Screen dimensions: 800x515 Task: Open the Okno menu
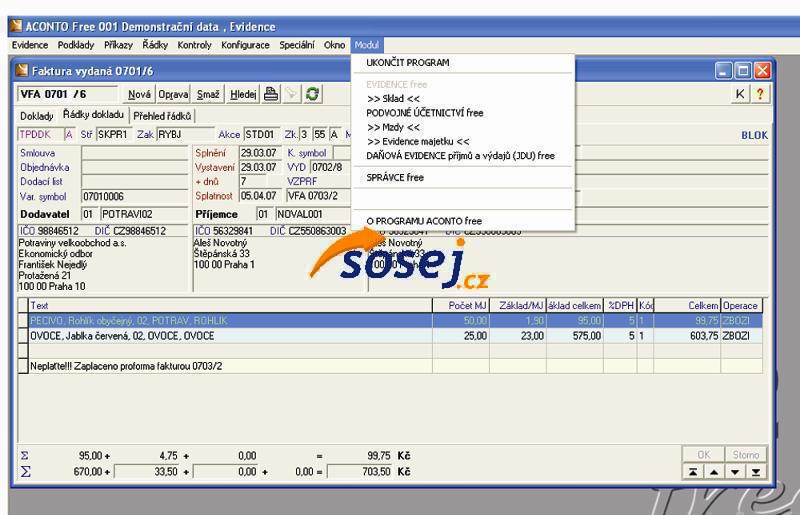pyautogui.click(x=335, y=45)
